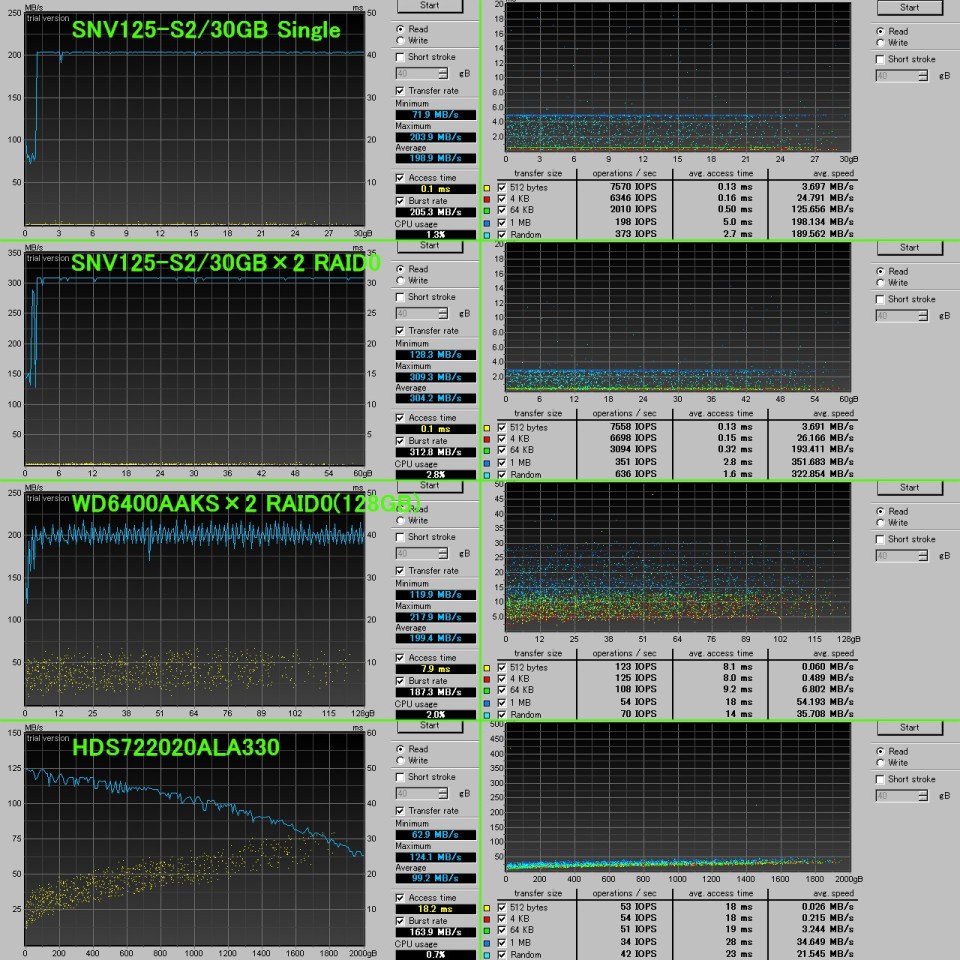Enable Short stroke in SNV125 RAID0 benchmark panel
The width and height of the screenshot is (960, 960).
coord(400,297)
